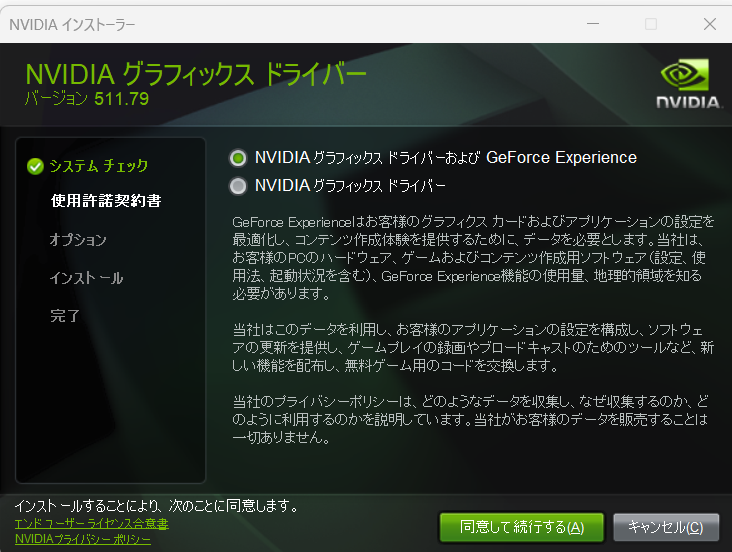The image size is (732, 552).
Task: Open エンド ユーザー ライセンス合意書 link
Action: [x=92, y=524]
